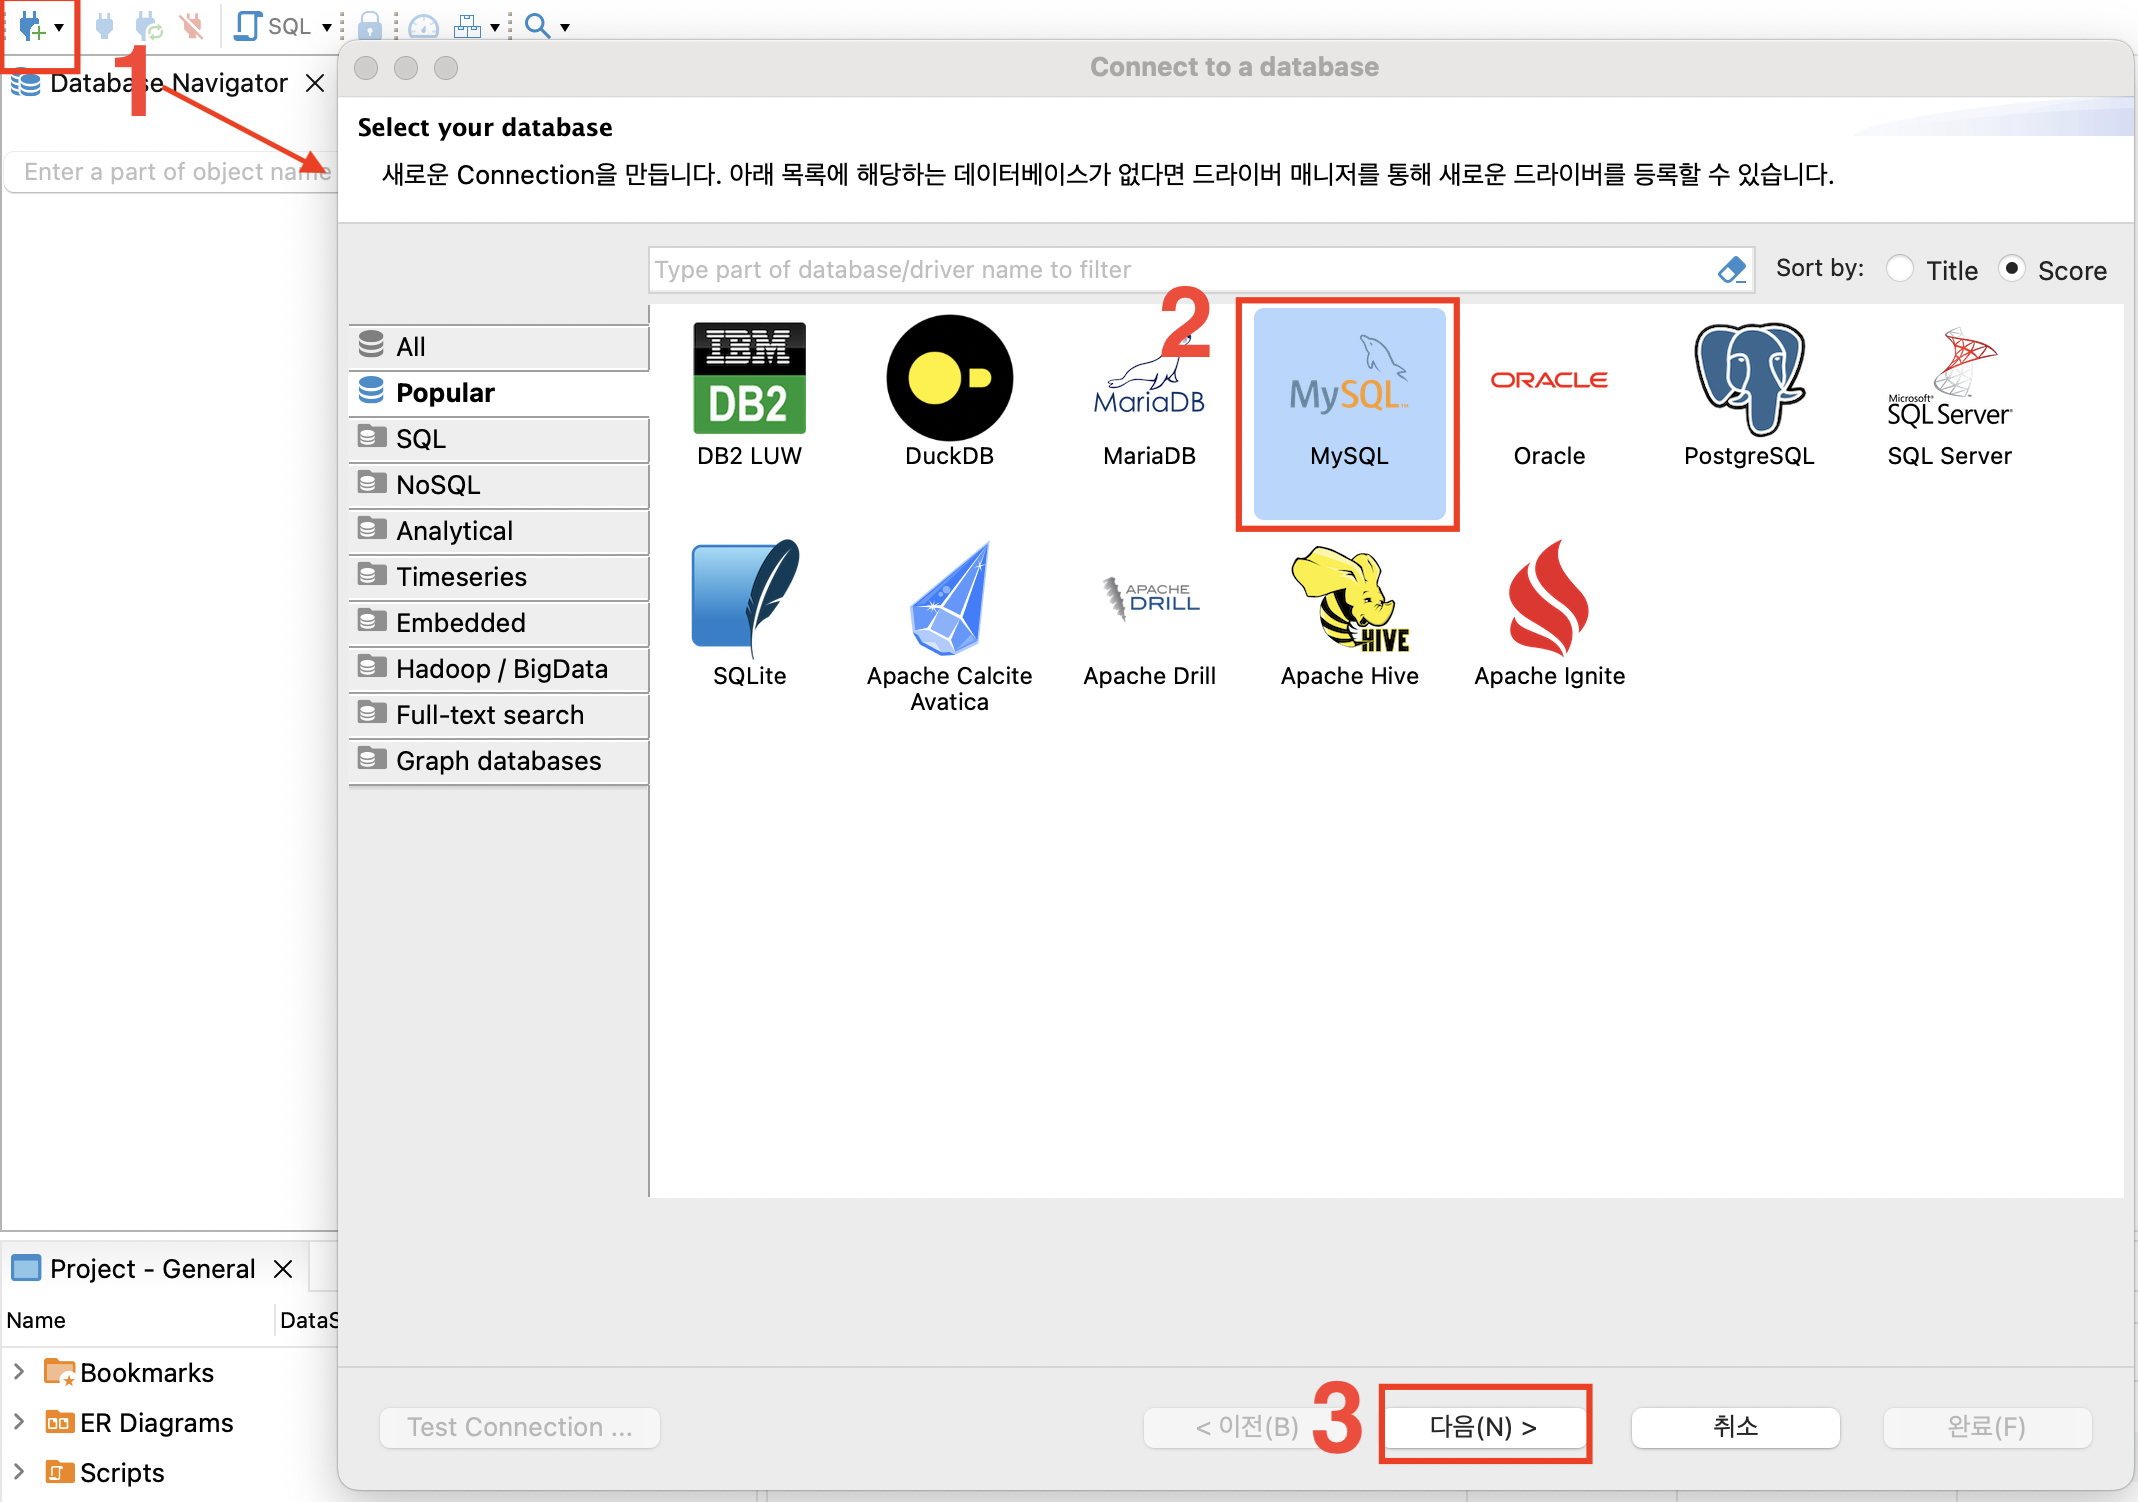2138x1502 pixels.
Task: Expand the ER Diagrams folder
Action: pos(18,1421)
